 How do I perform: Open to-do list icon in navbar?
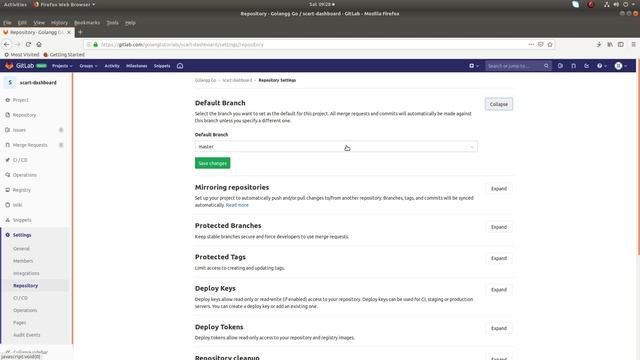[587, 66]
